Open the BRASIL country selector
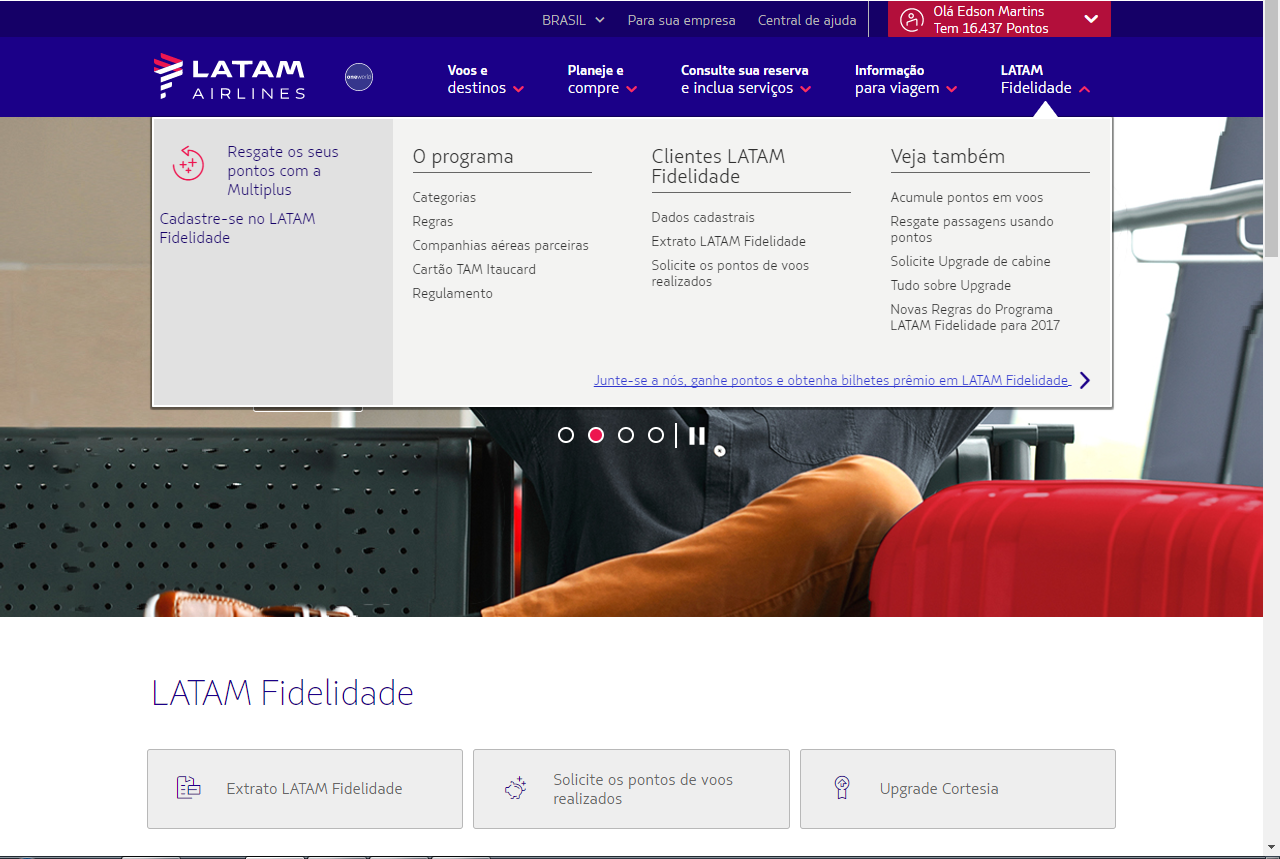1280x859 pixels. click(572, 19)
